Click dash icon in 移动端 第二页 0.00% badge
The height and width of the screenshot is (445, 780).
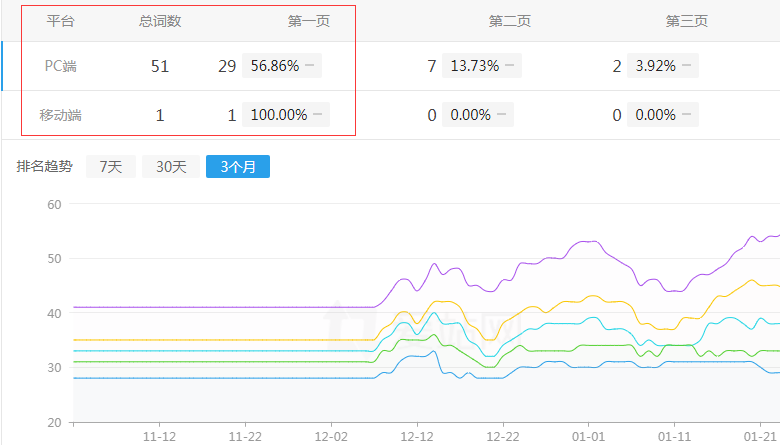click(x=501, y=115)
